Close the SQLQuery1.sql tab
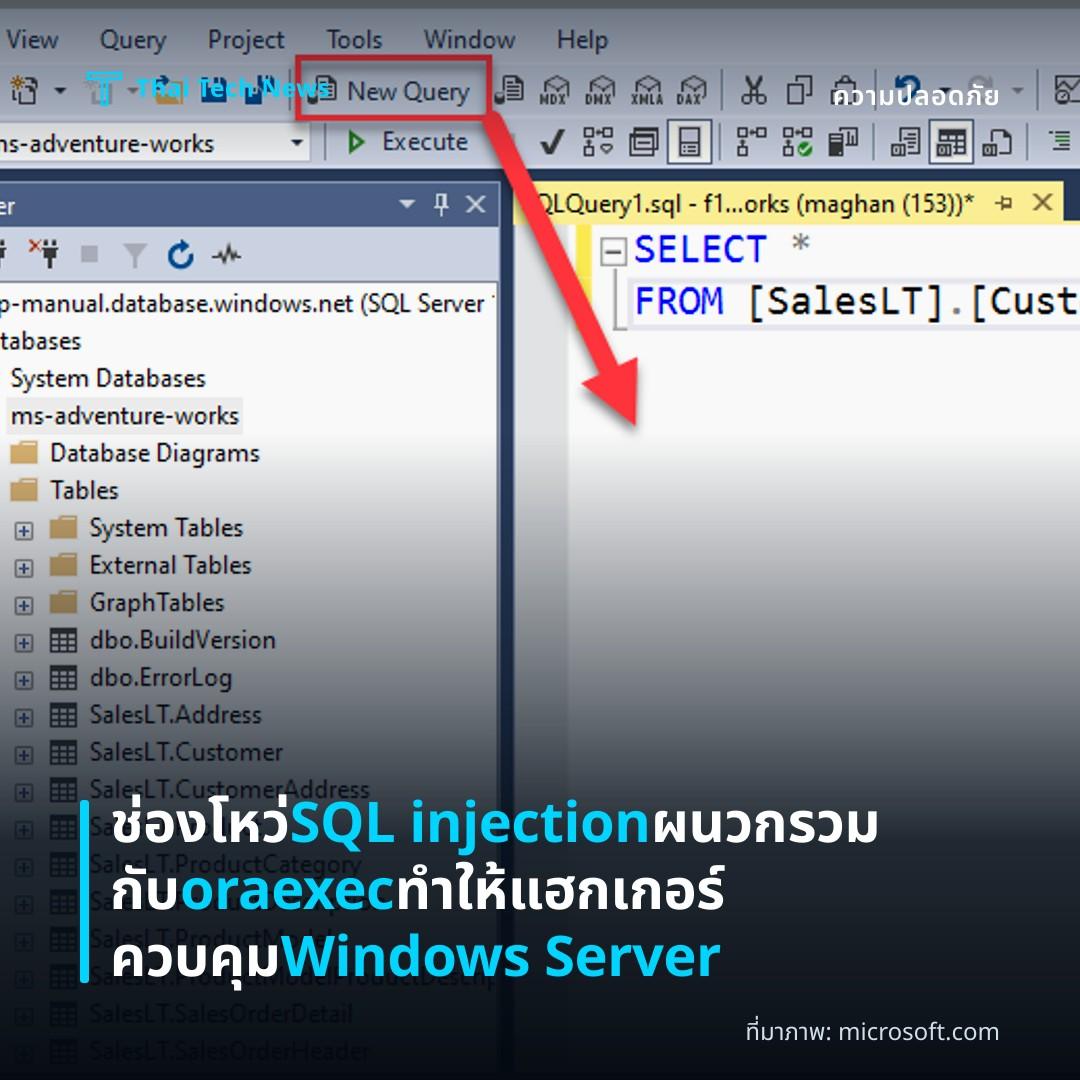1080x1080 pixels. 1043,202
